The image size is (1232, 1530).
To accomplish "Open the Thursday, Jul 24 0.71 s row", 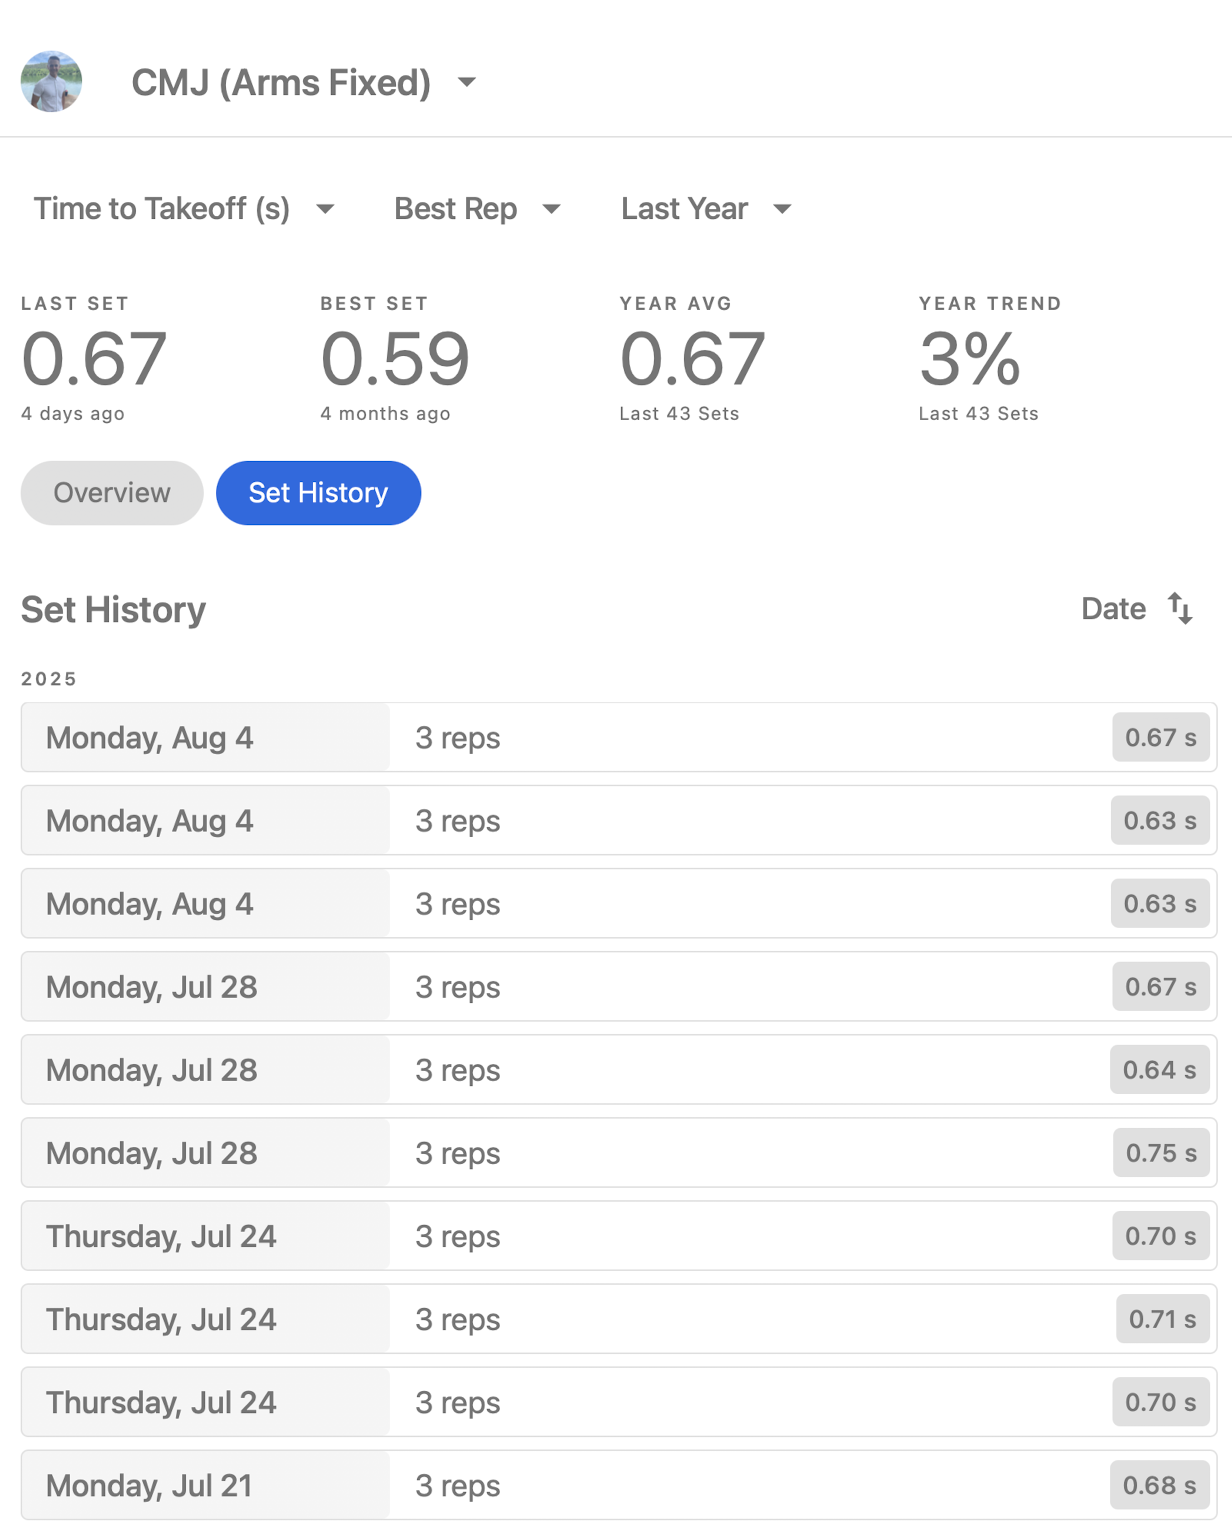I will click(x=618, y=1319).
